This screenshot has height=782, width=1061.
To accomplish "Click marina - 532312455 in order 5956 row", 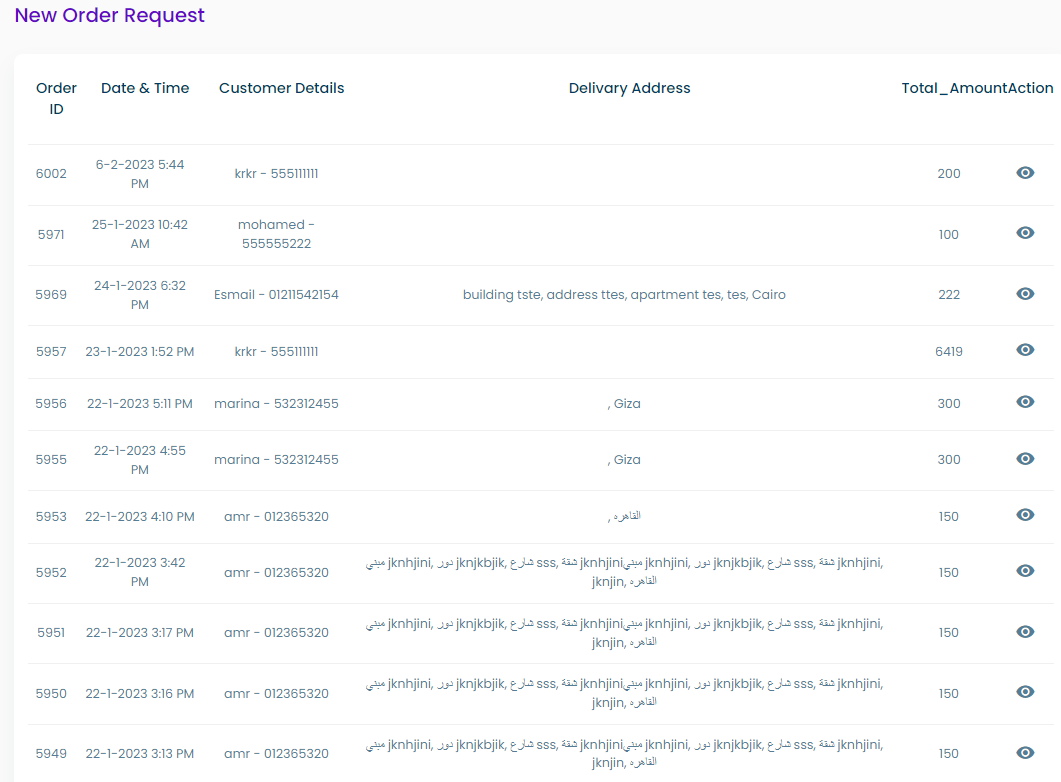I will coord(276,404).
